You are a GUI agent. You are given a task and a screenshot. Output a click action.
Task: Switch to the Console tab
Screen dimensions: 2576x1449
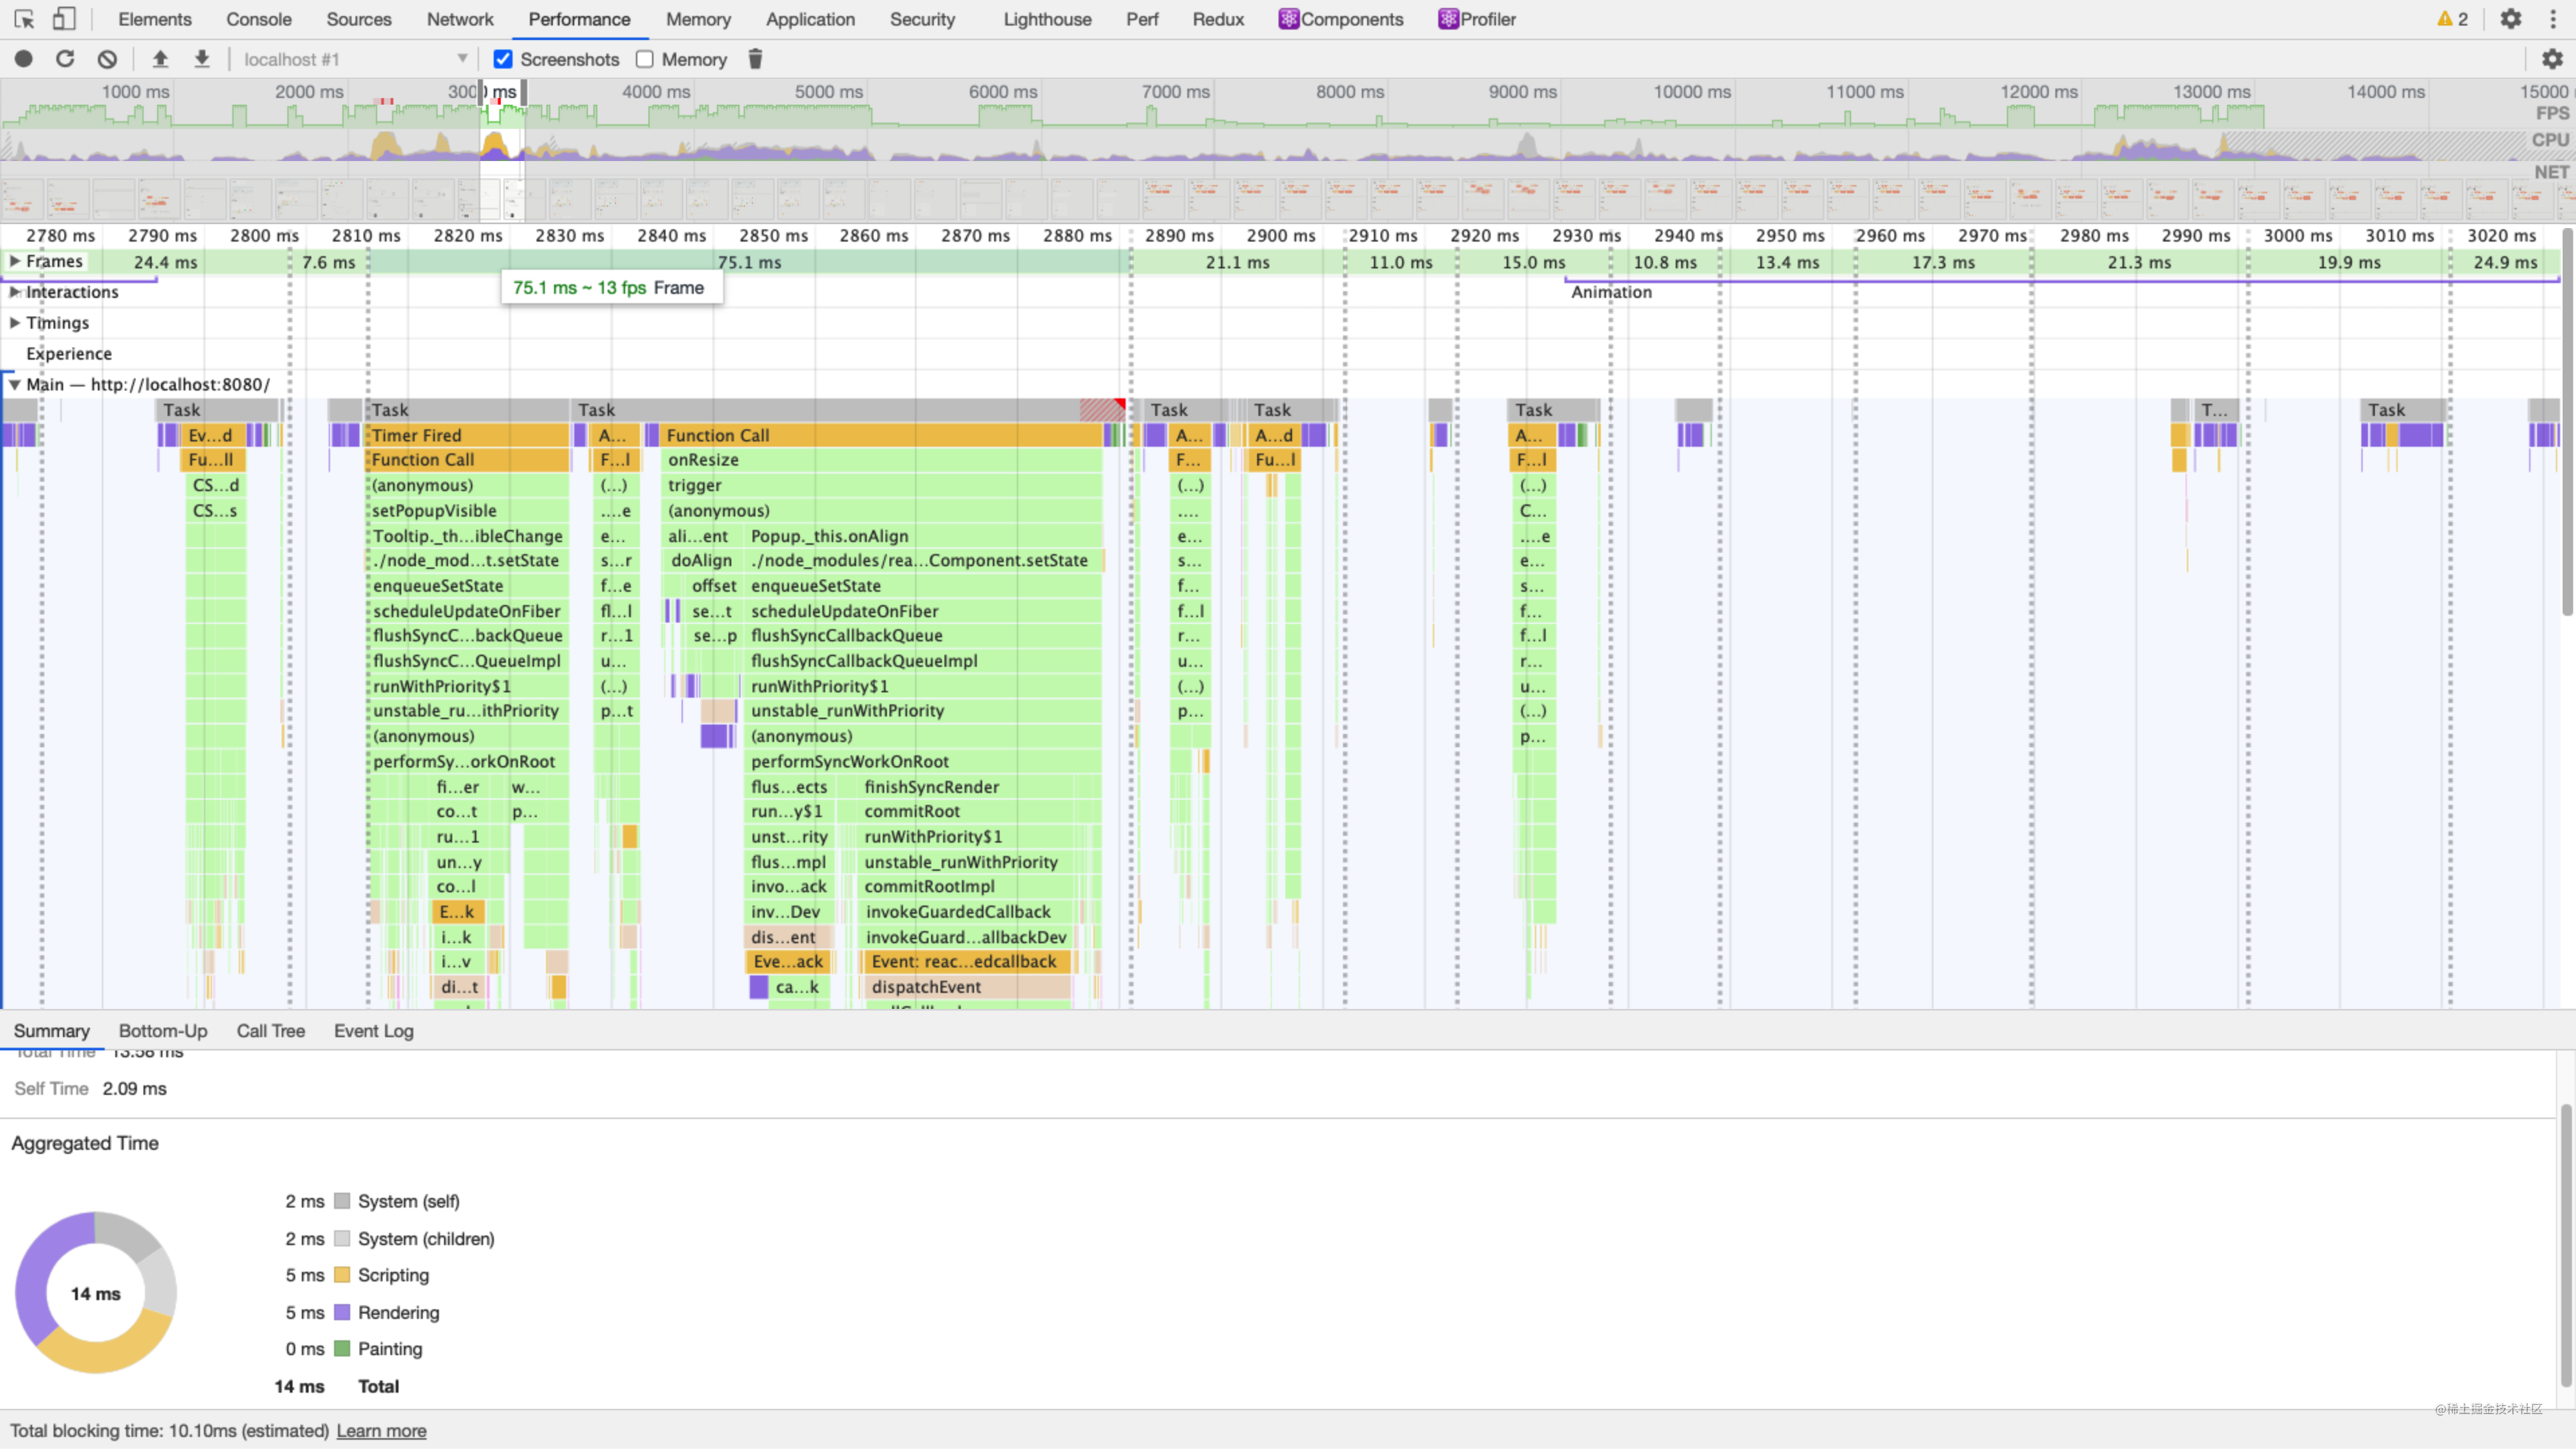(x=259, y=19)
